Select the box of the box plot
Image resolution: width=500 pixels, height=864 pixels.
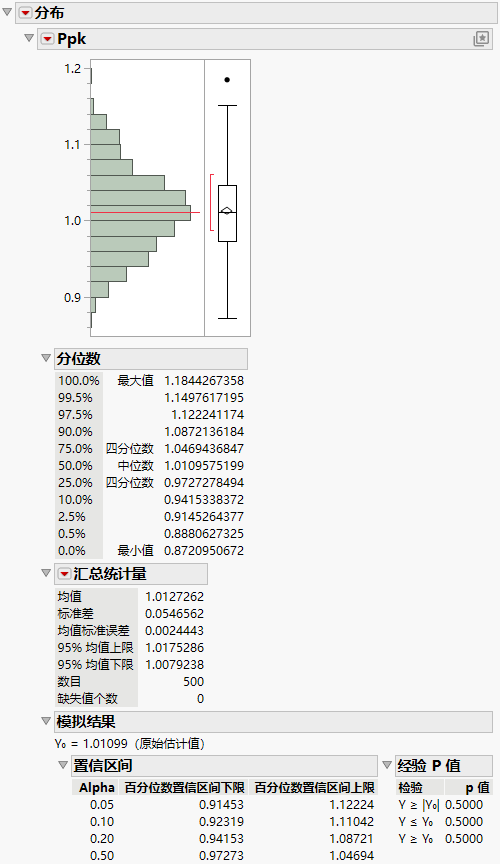click(227, 213)
